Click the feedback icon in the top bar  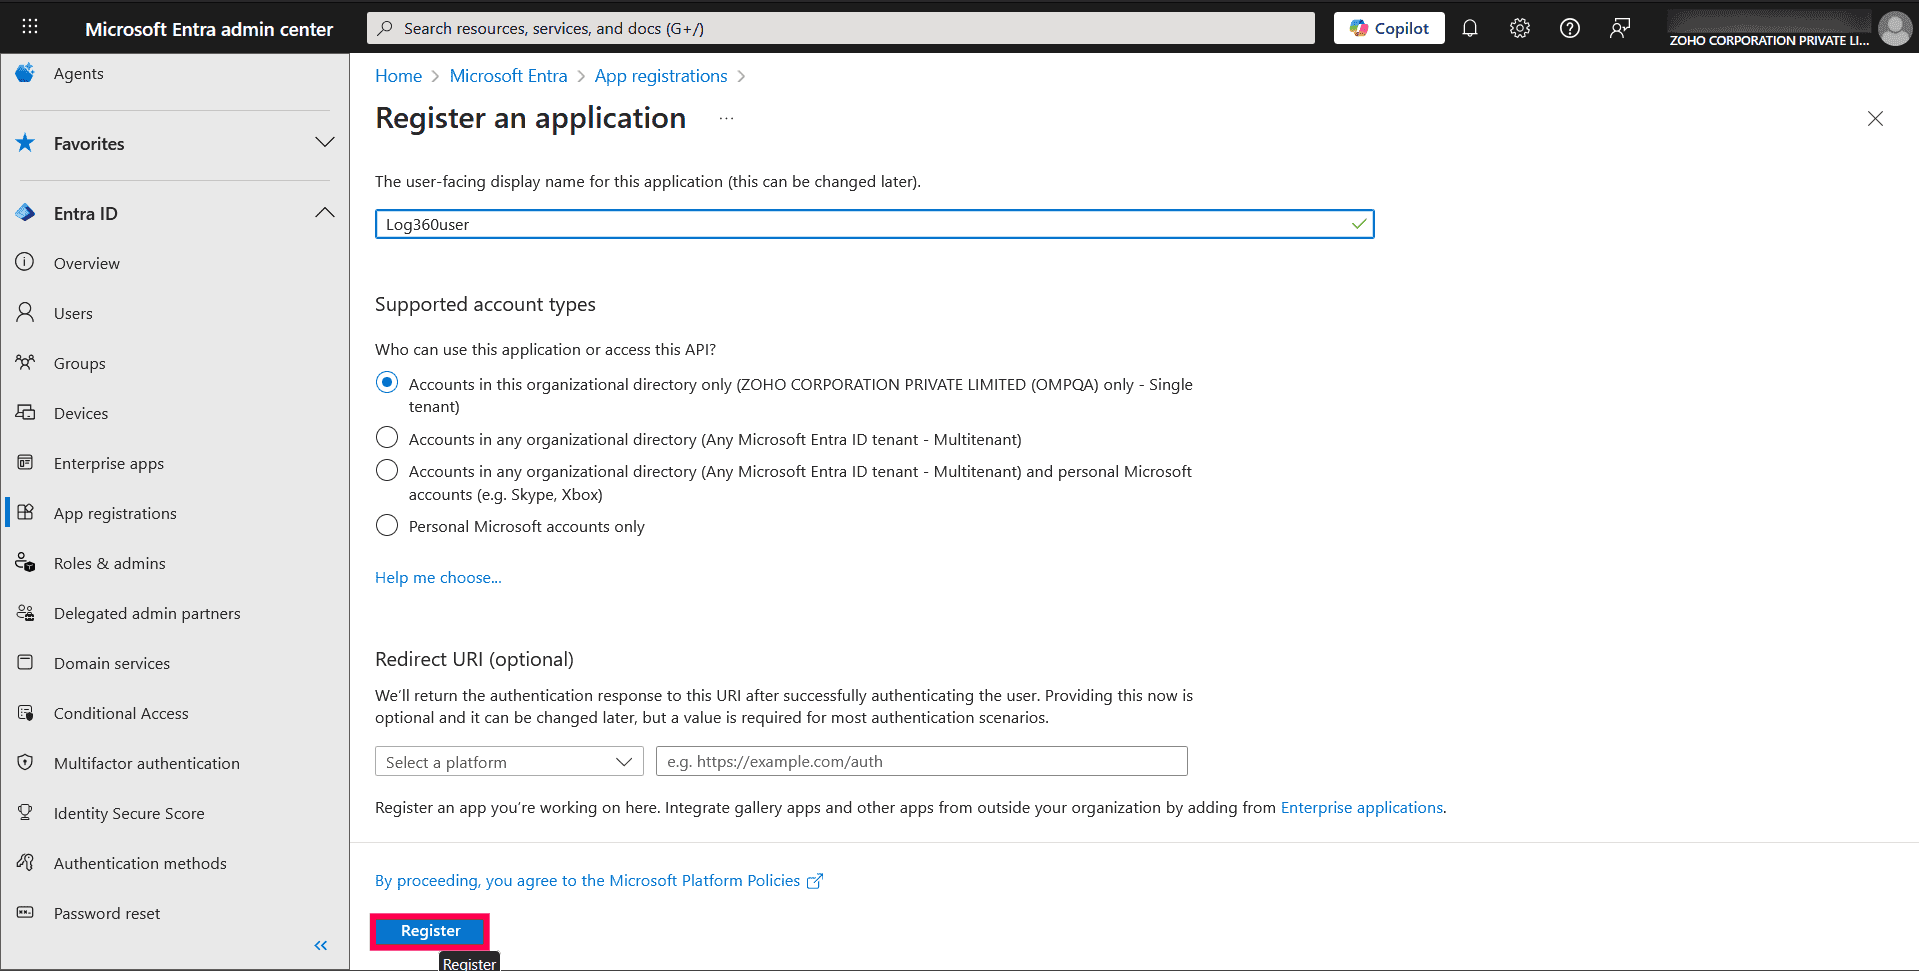click(1619, 27)
